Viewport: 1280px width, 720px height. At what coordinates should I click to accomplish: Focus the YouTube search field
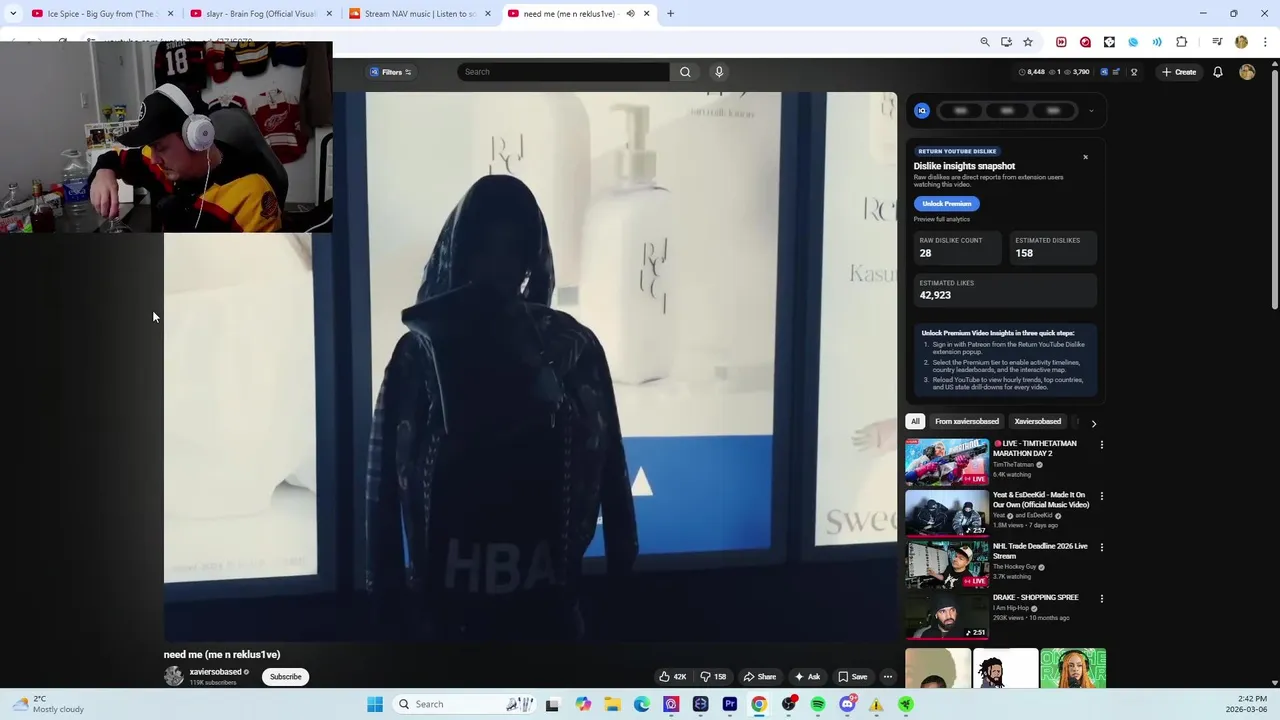(563, 72)
